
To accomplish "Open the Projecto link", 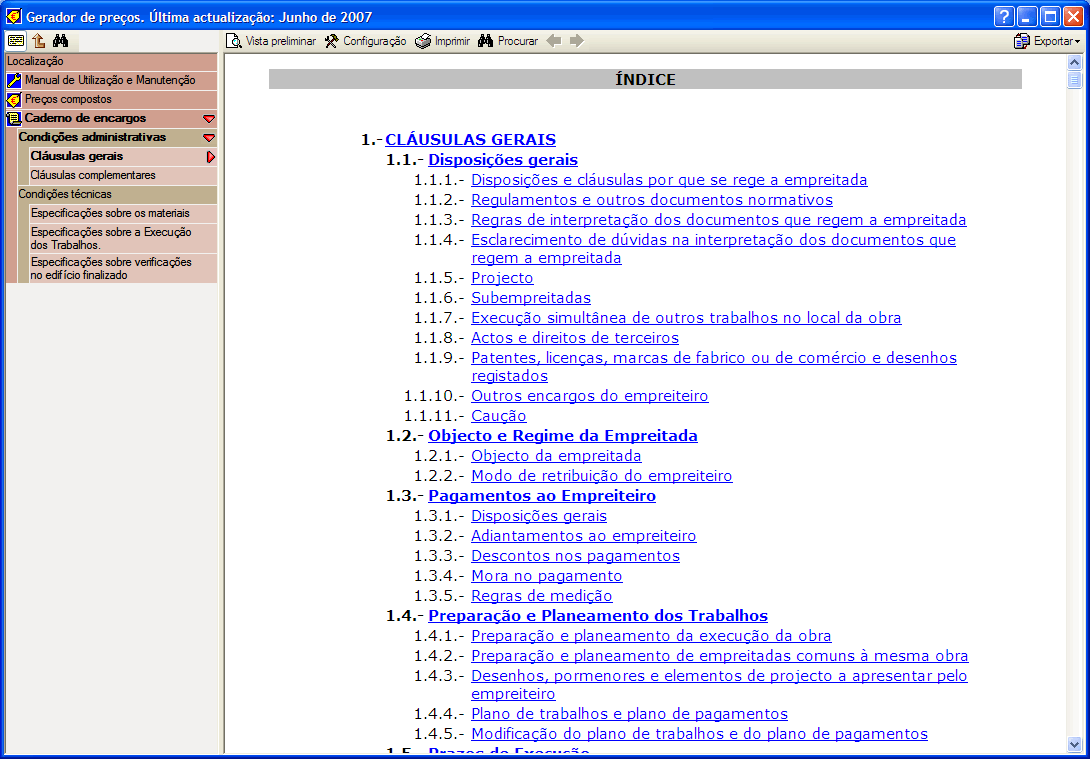I will (503, 278).
